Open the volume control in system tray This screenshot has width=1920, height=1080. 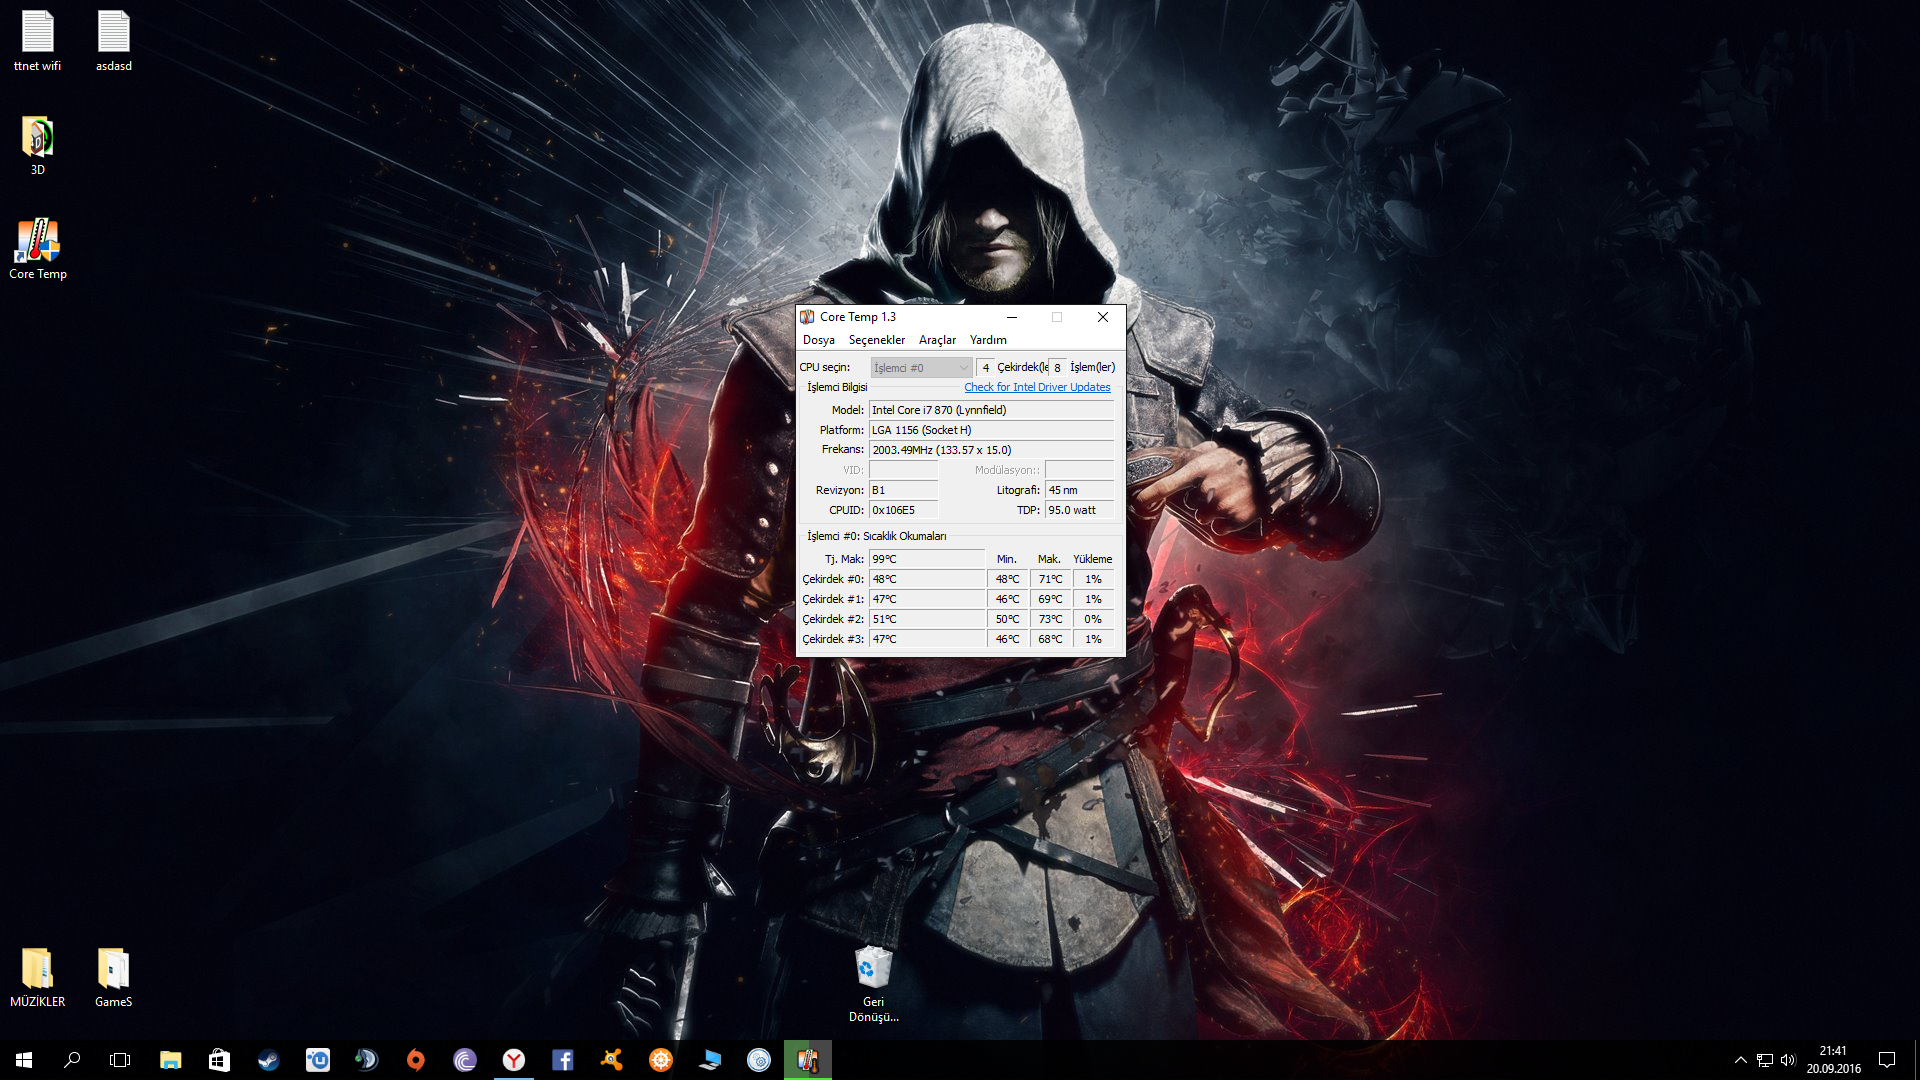(1788, 1060)
